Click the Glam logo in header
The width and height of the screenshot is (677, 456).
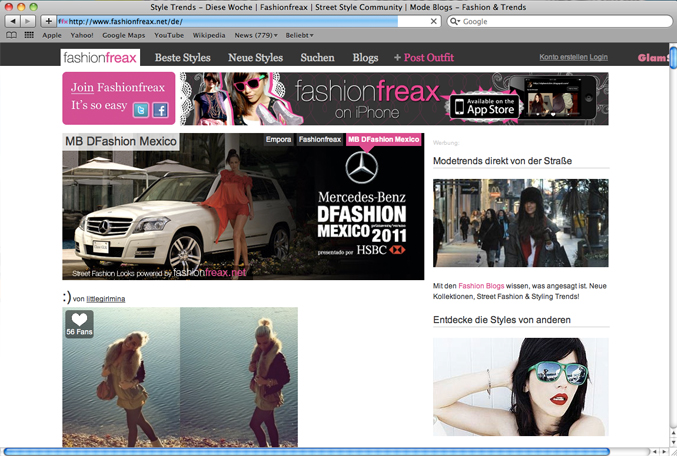click(x=653, y=58)
